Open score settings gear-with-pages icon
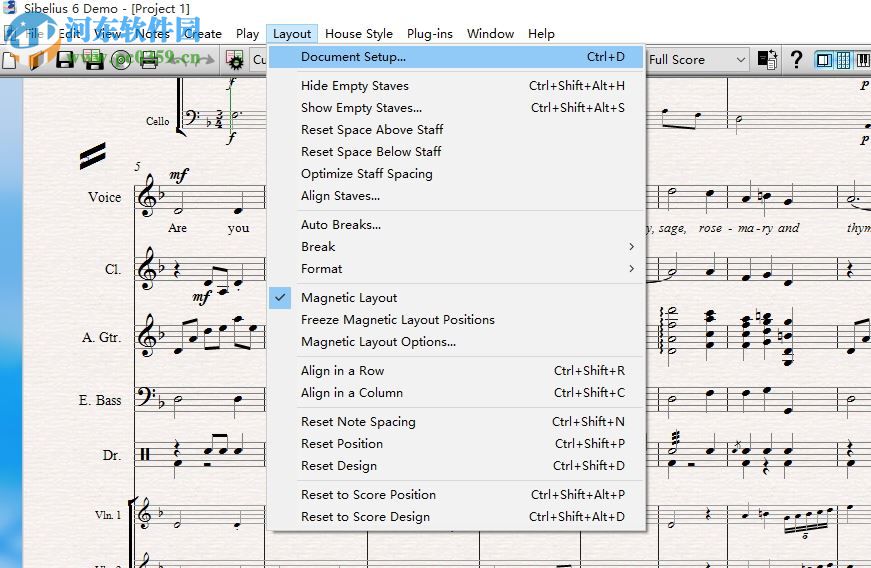Screen dimensions: 871x568 (235, 59)
